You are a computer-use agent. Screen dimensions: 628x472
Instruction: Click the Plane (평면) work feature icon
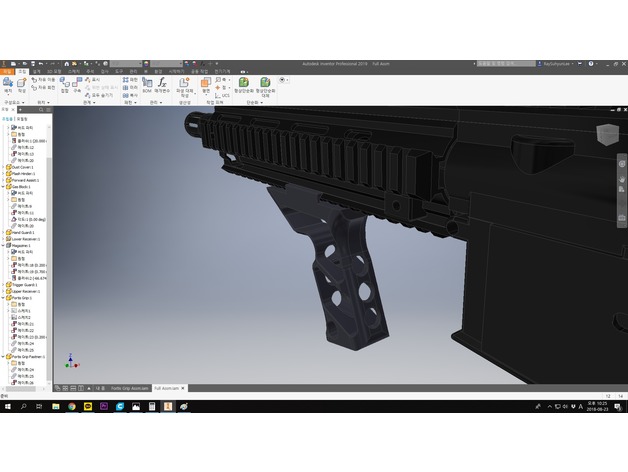tap(206, 85)
